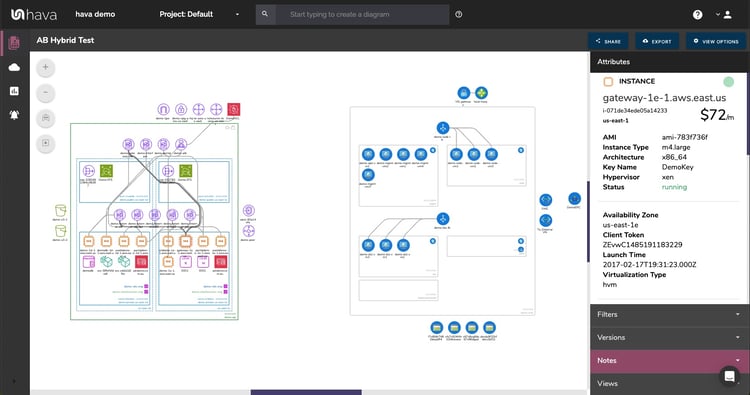750x395 pixels.
Task: Select purple lock gateway icon in AWS diagram
Action: [181, 110]
